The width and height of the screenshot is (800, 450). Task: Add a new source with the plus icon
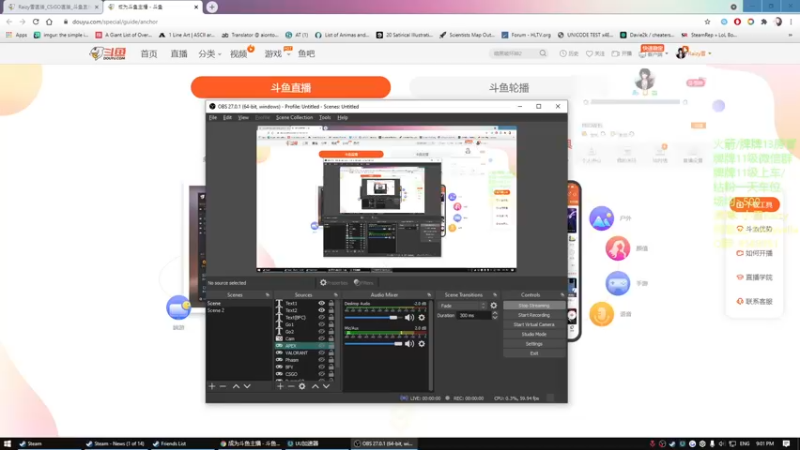[x=280, y=386]
